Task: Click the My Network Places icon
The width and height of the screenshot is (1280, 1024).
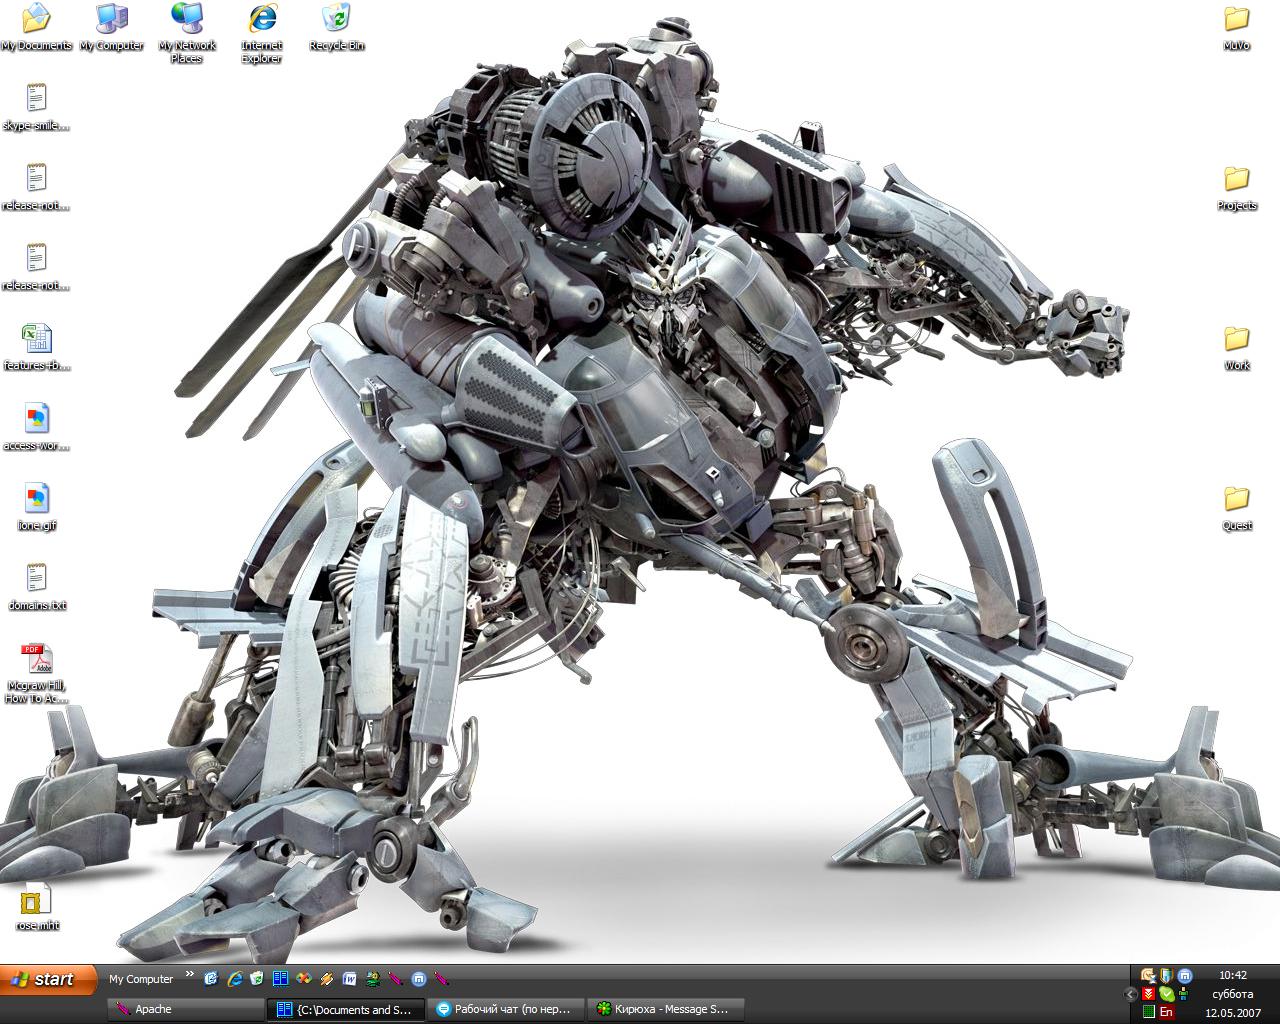Action: pyautogui.click(x=186, y=19)
